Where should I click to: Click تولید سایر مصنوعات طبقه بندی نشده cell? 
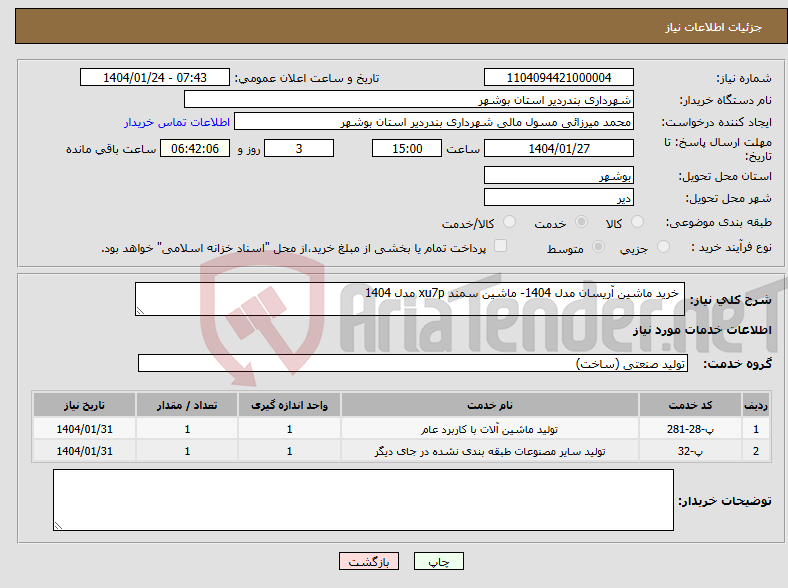489,451
